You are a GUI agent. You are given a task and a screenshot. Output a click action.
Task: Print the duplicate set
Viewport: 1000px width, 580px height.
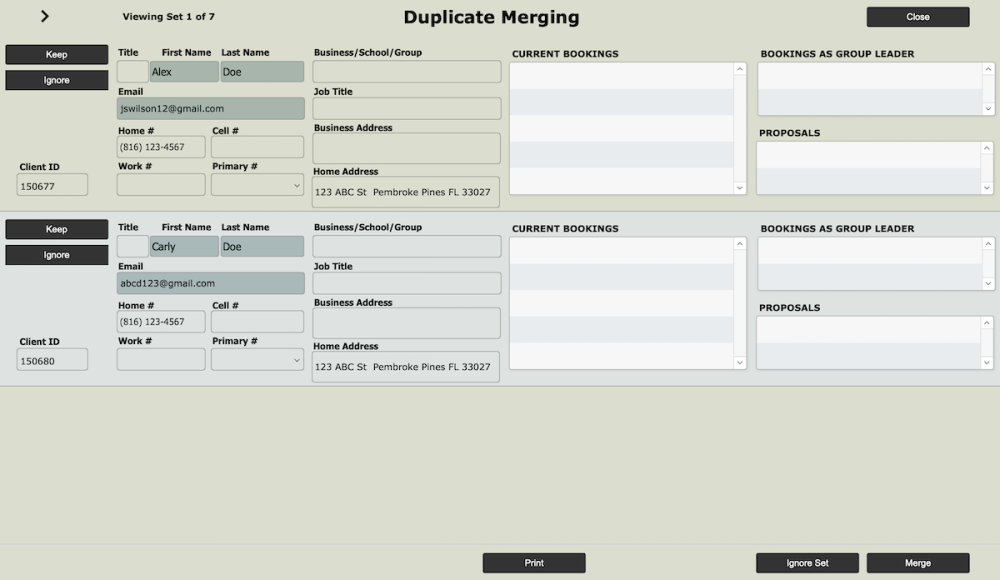(x=534, y=563)
